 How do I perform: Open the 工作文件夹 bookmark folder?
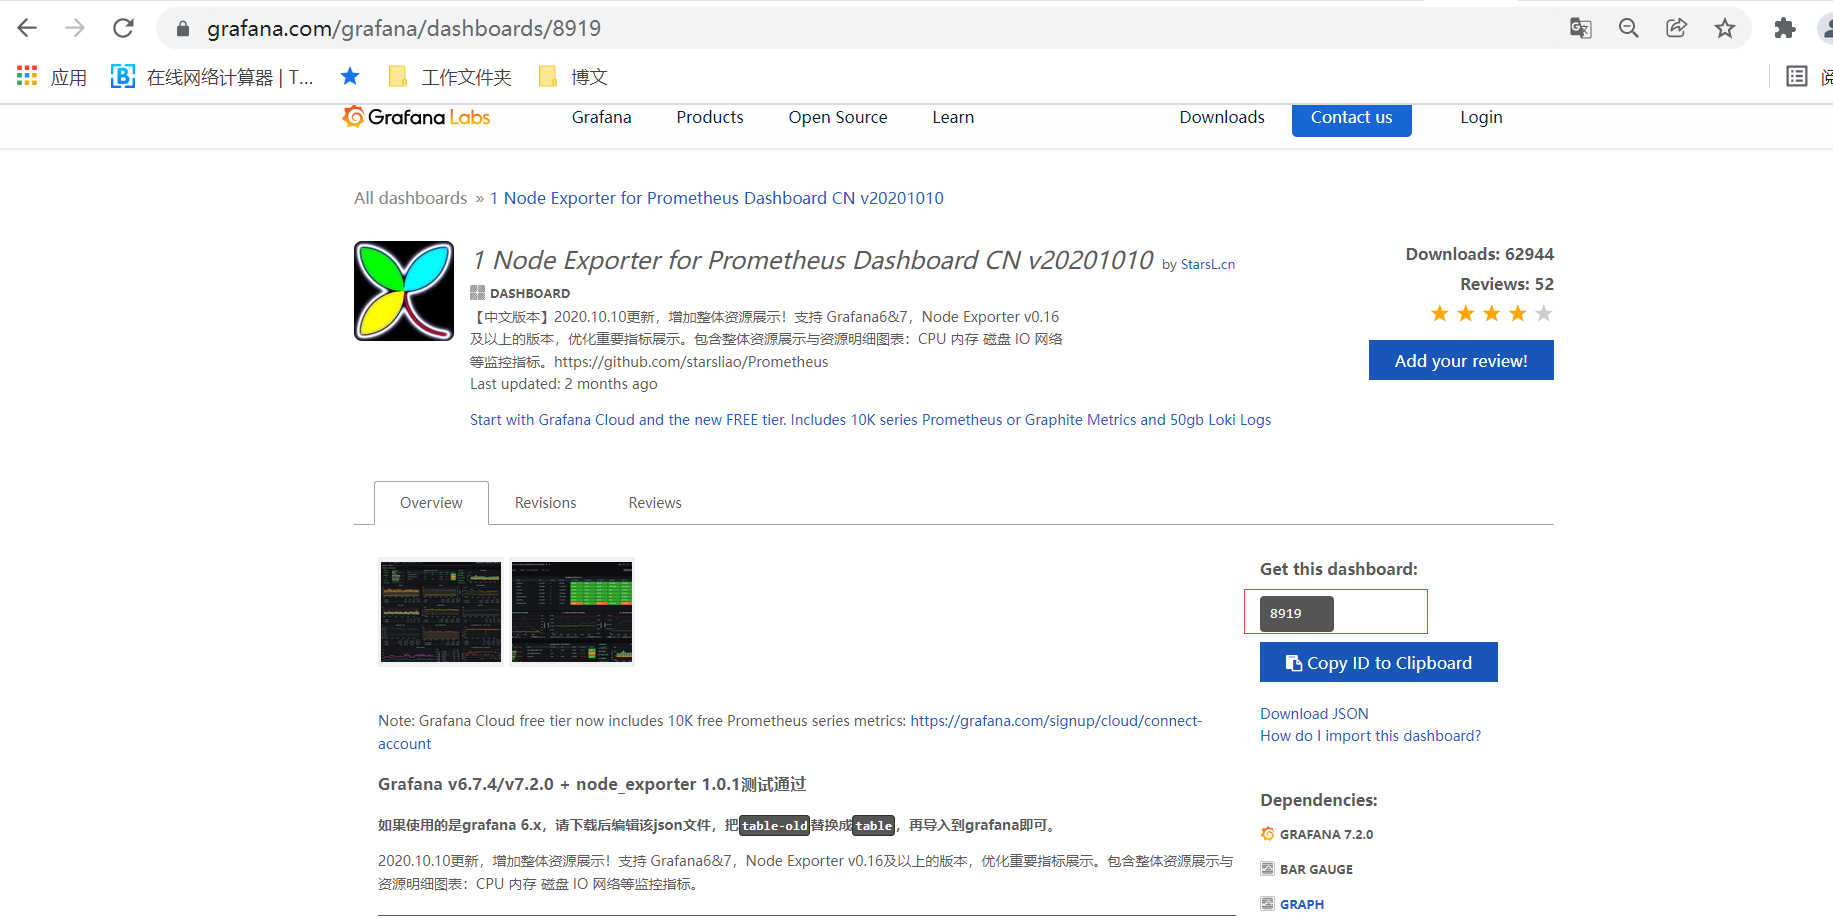coord(450,77)
